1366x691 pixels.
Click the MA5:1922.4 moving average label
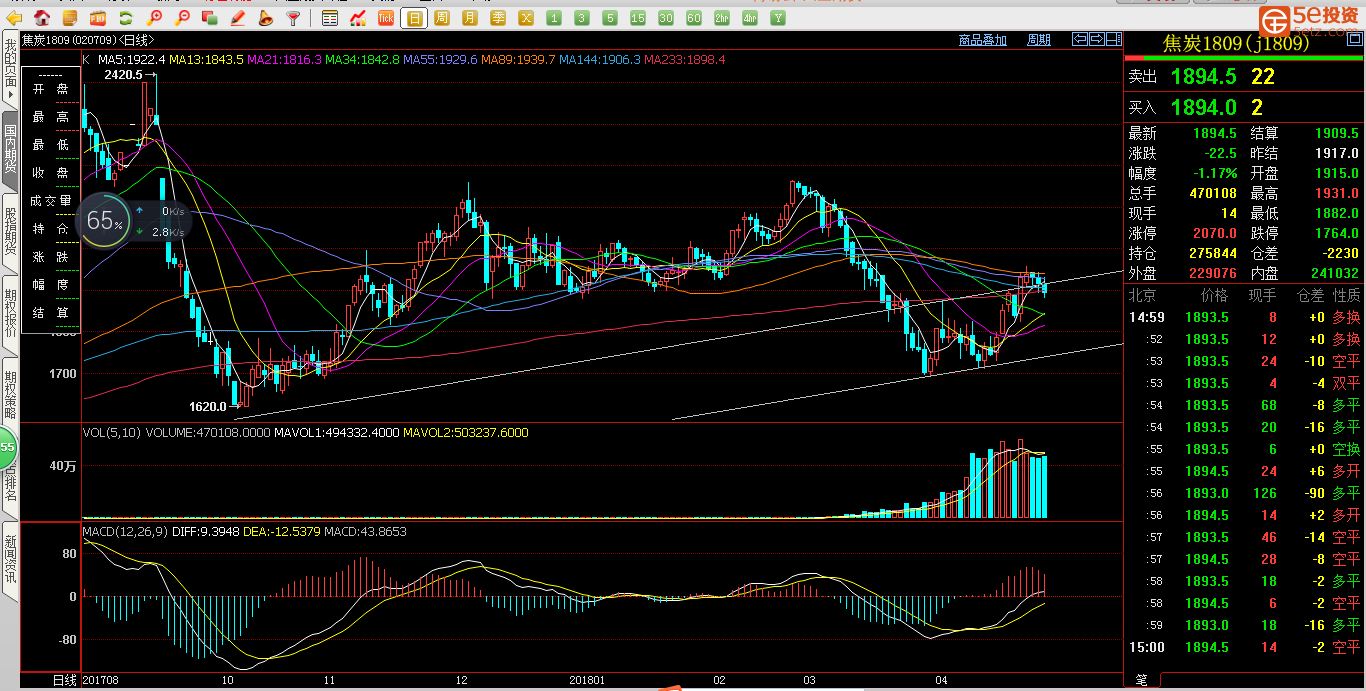tap(131, 60)
